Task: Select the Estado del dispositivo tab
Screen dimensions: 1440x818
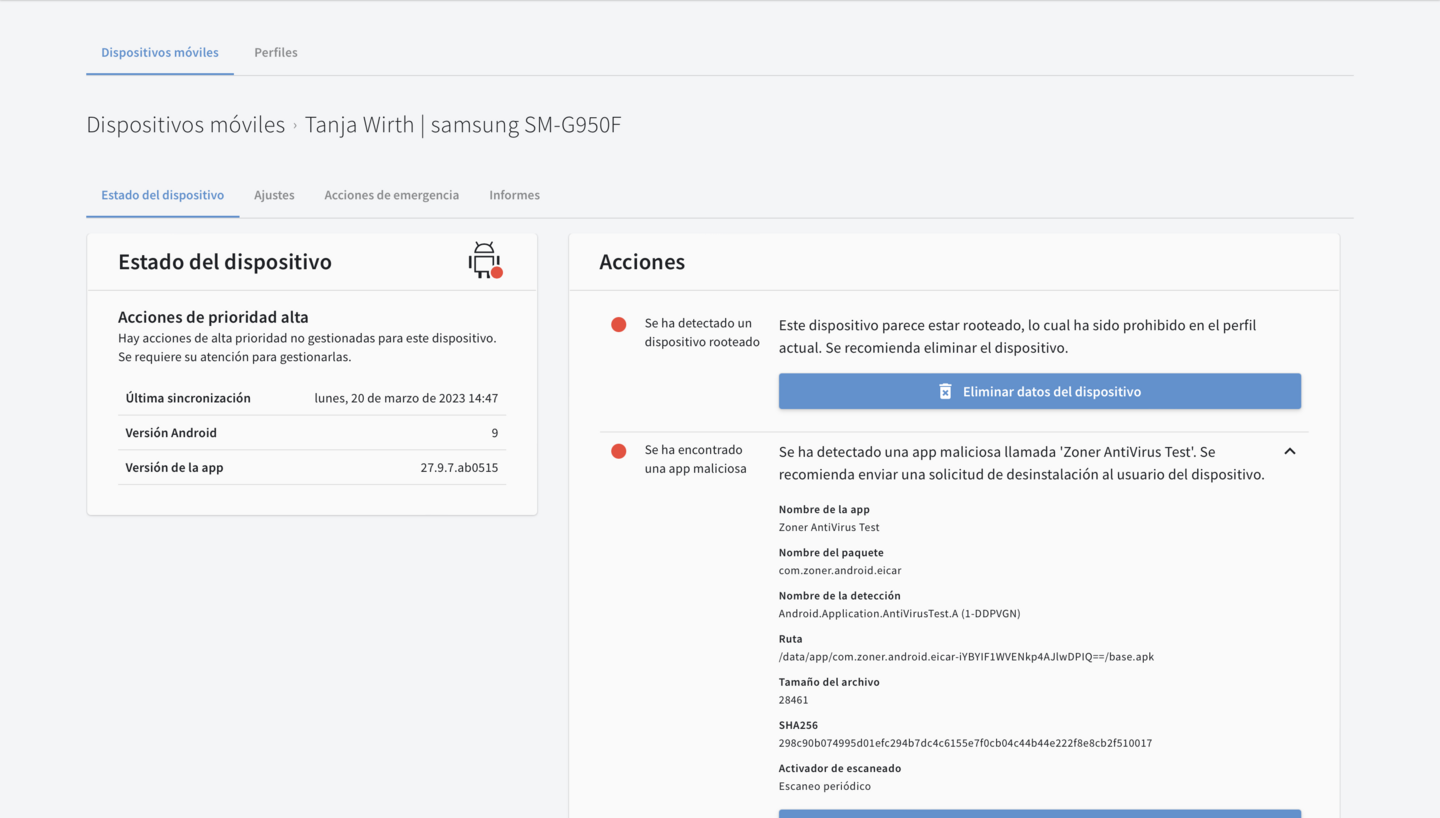Action: (162, 195)
